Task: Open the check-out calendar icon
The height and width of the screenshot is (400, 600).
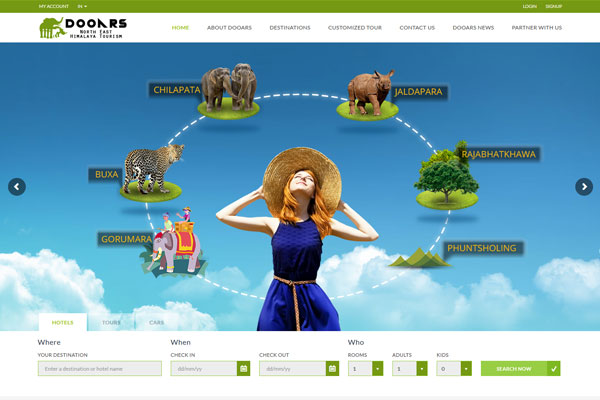Action: 332,369
